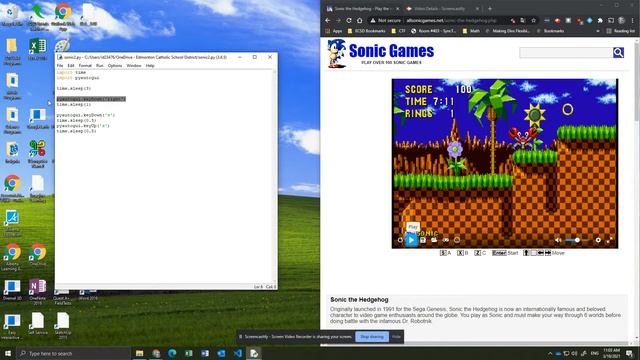Switch to the Sonic the Hedgehog tab

click(362, 8)
